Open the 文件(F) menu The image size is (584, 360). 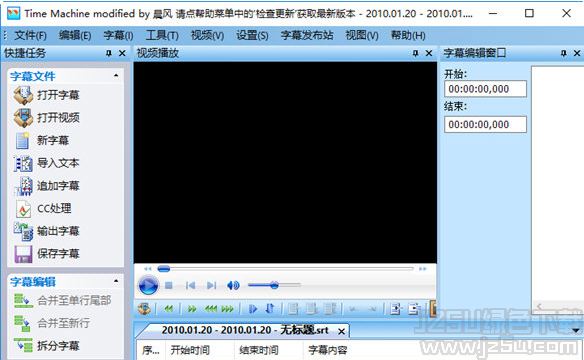[31, 36]
